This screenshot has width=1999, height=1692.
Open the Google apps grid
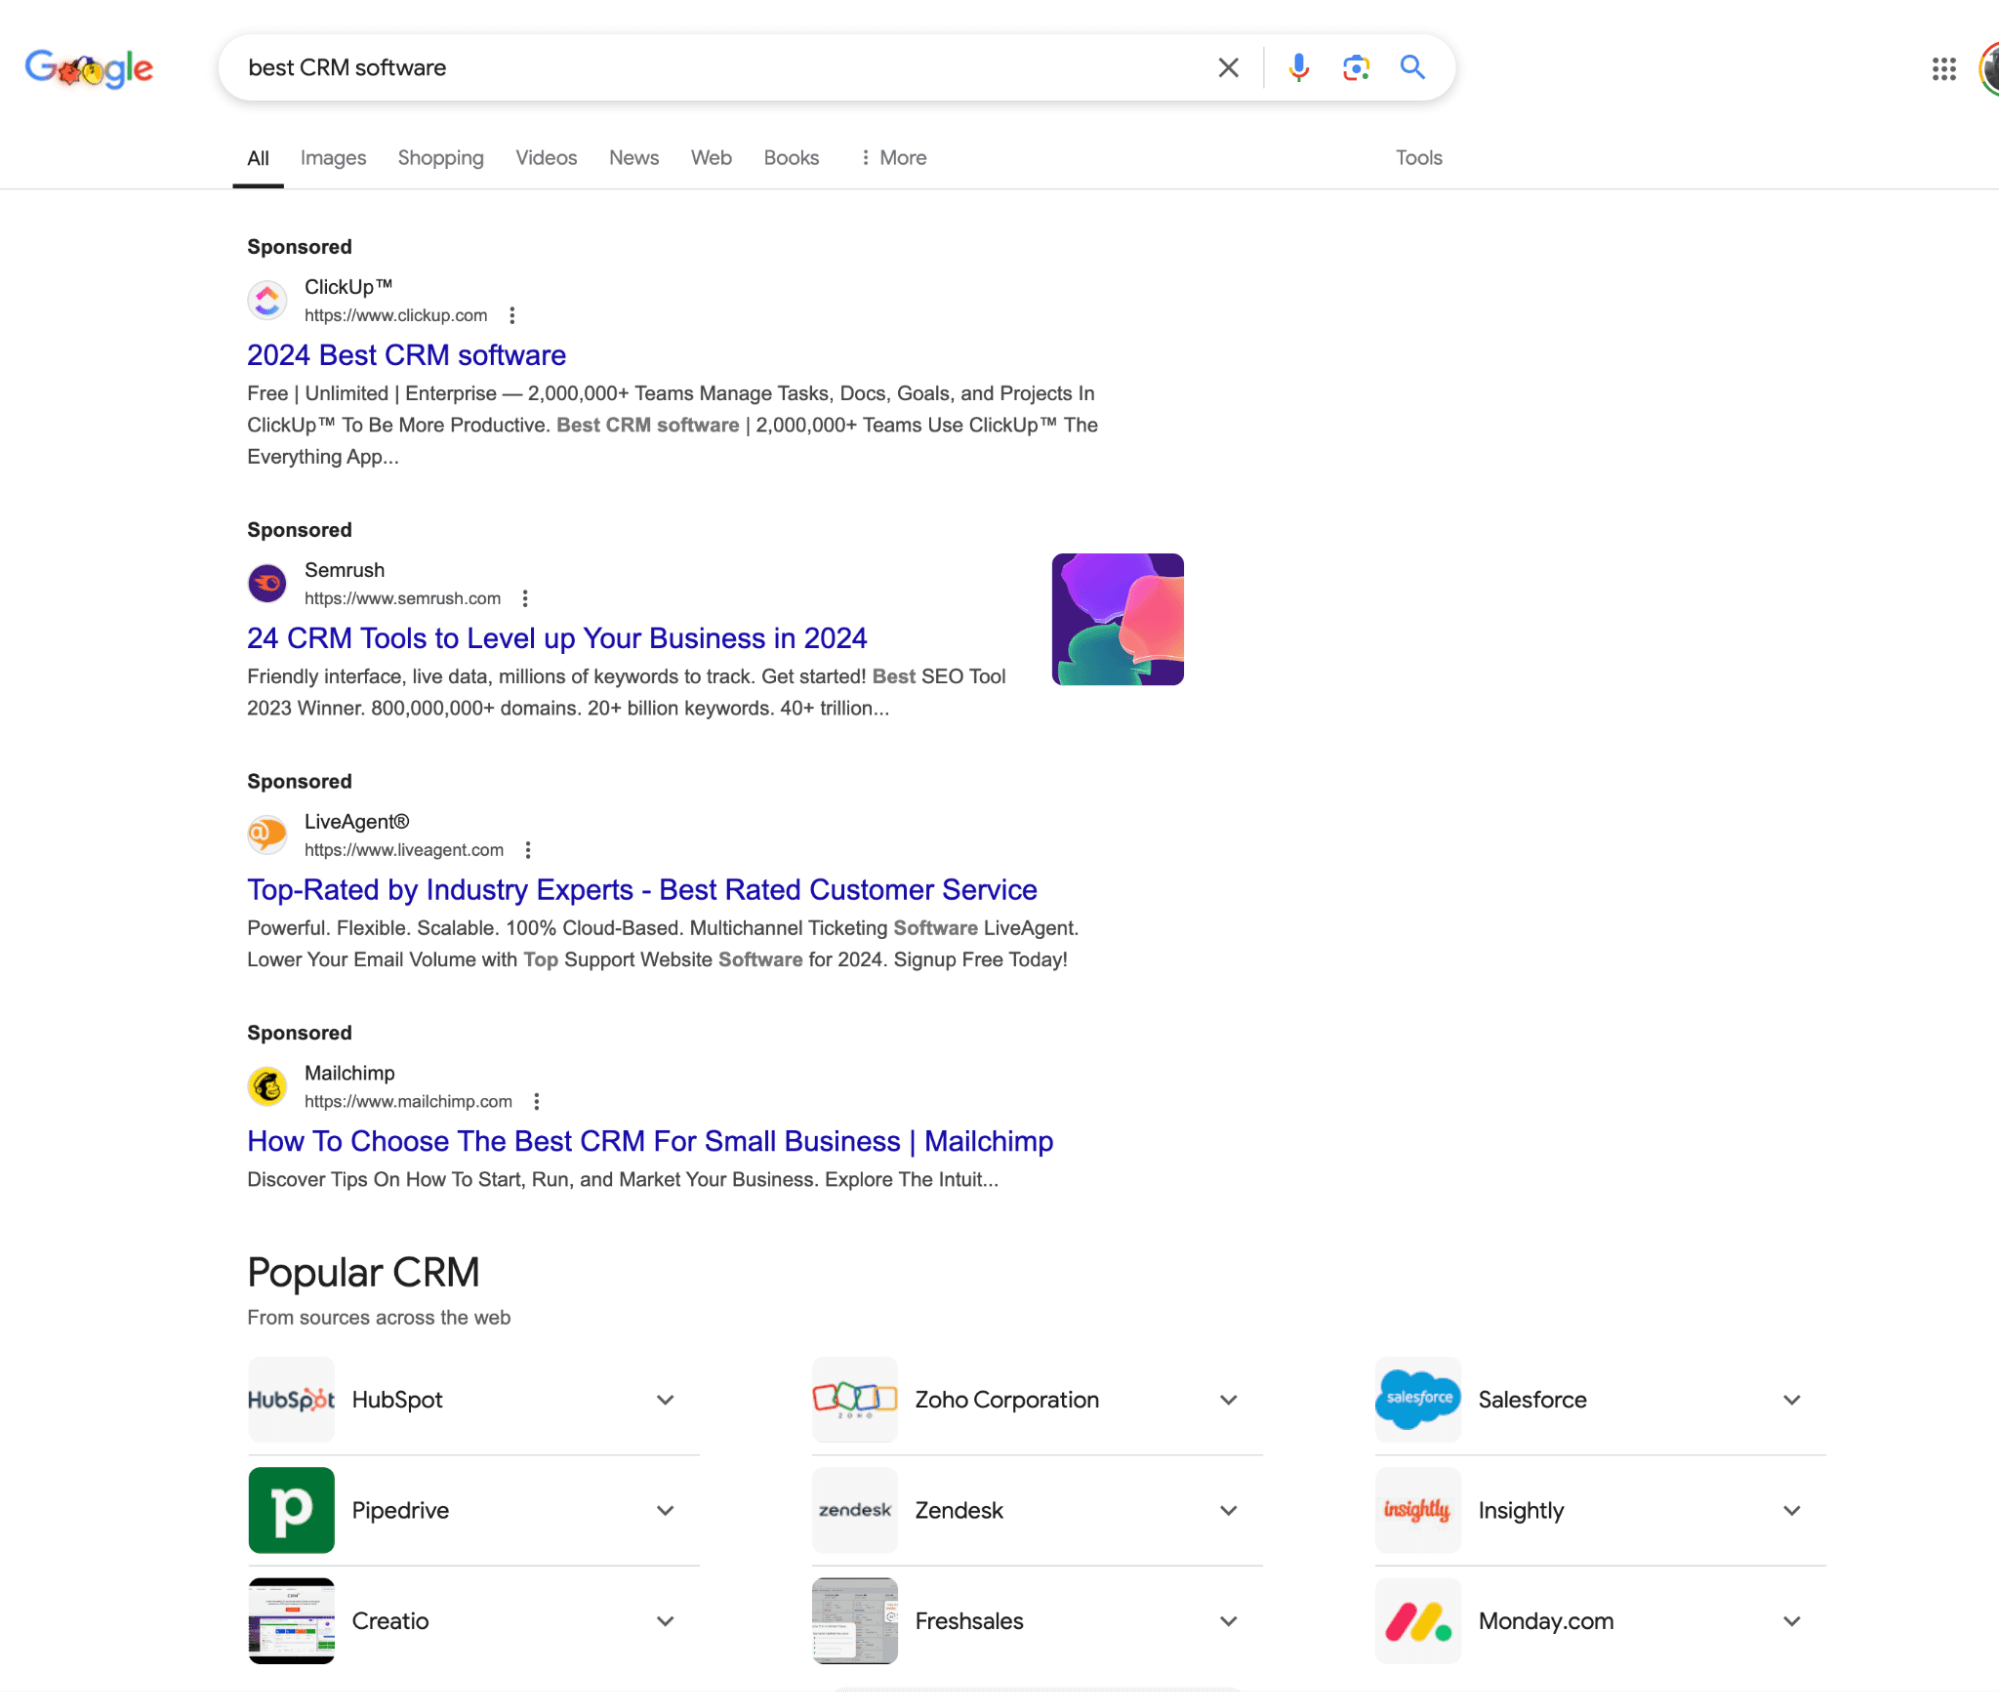pyautogui.click(x=1942, y=68)
